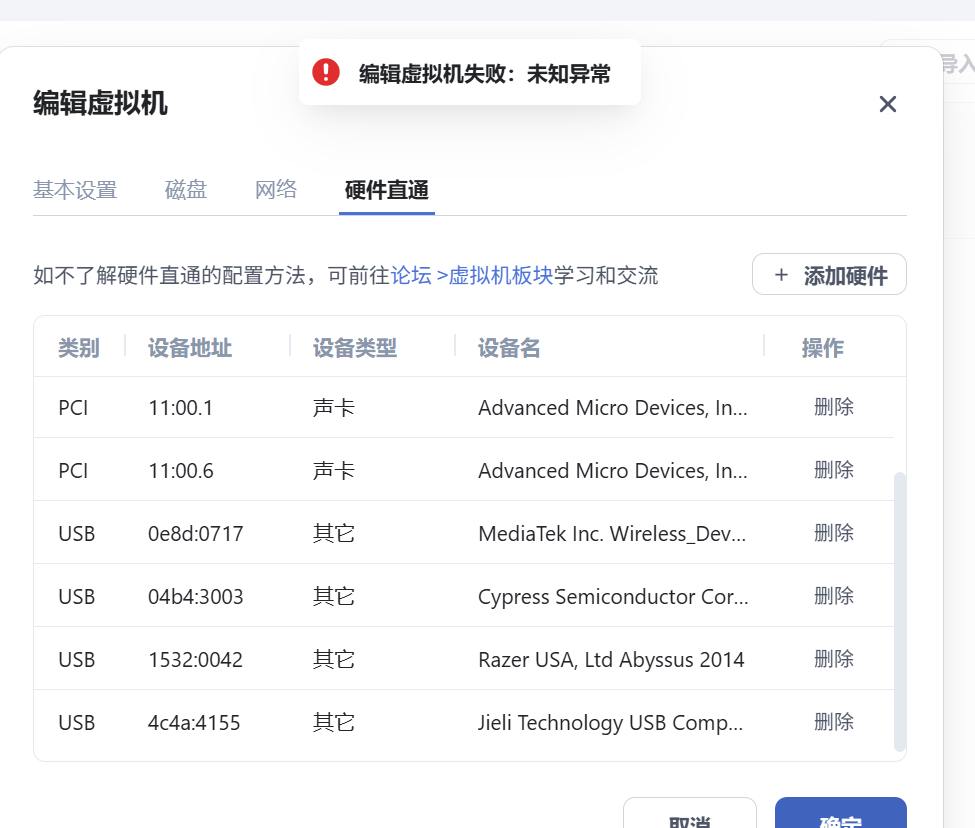Open the 磁盘 tab
The width and height of the screenshot is (975, 828).
[x=186, y=190]
